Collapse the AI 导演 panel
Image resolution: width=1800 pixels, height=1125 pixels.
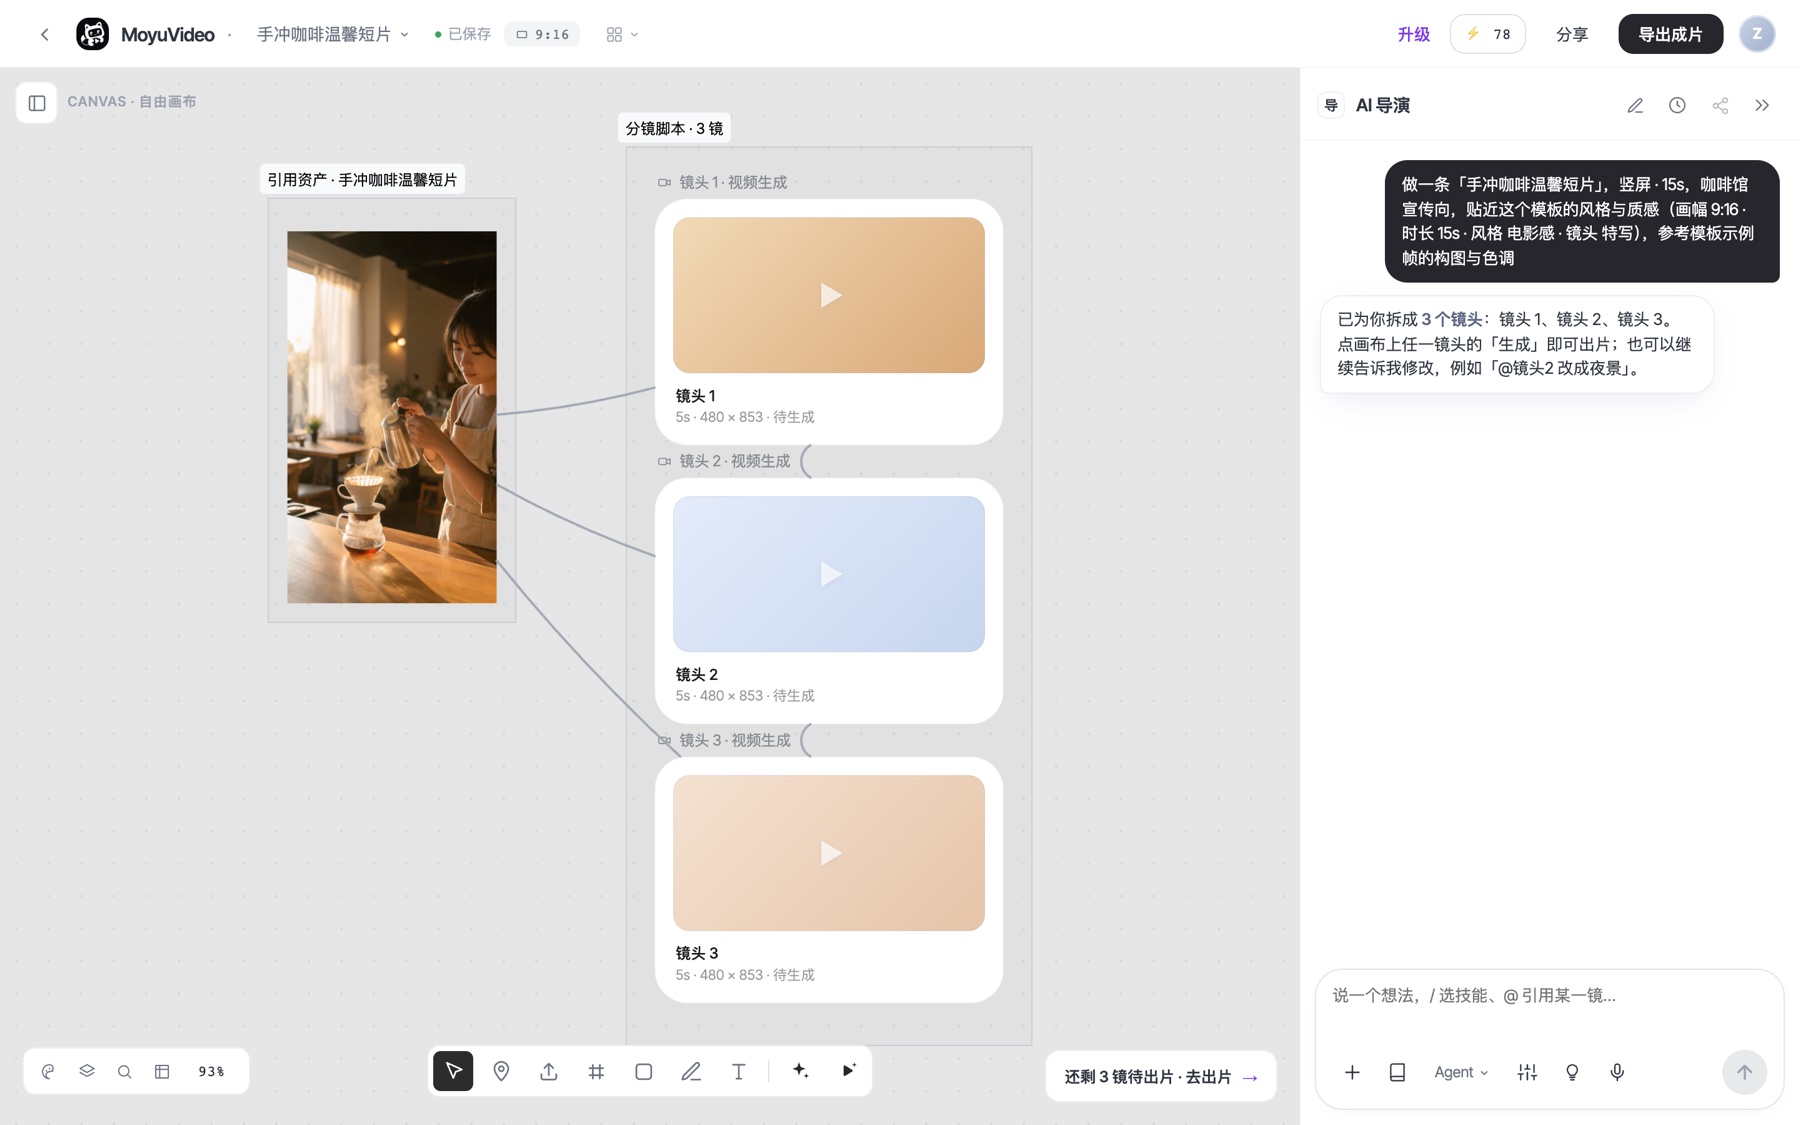(x=1762, y=105)
